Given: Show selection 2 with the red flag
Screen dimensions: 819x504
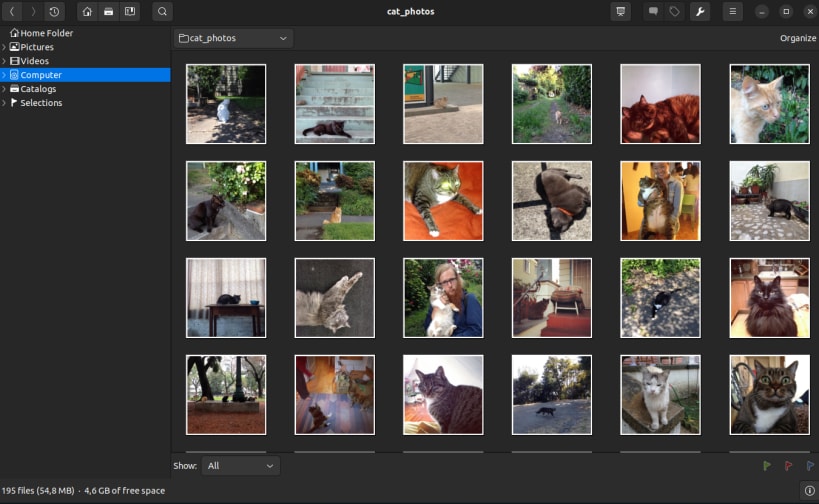Looking at the screenshot, I should coord(788,465).
